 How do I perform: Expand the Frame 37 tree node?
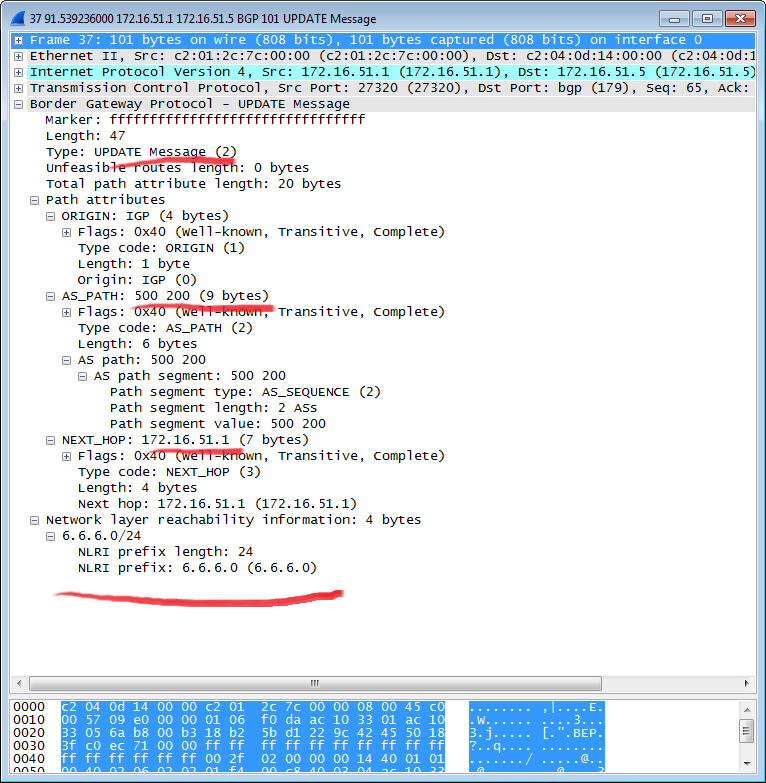[19, 40]
